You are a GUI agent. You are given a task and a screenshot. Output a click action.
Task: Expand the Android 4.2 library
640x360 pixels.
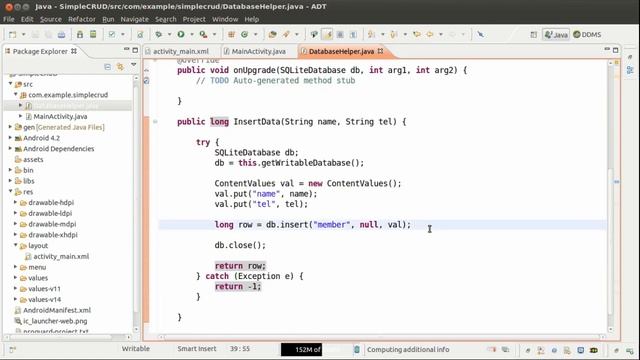click(11, 138)
